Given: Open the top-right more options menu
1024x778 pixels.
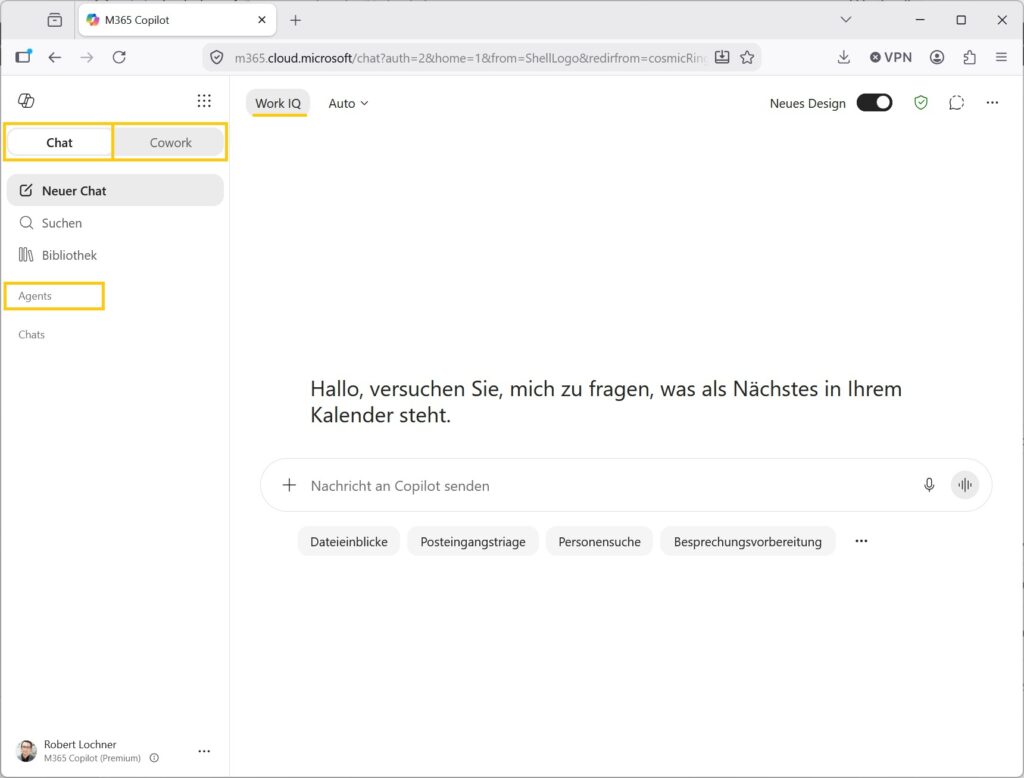Looking at the screenshot, I should tap(992, 103).
